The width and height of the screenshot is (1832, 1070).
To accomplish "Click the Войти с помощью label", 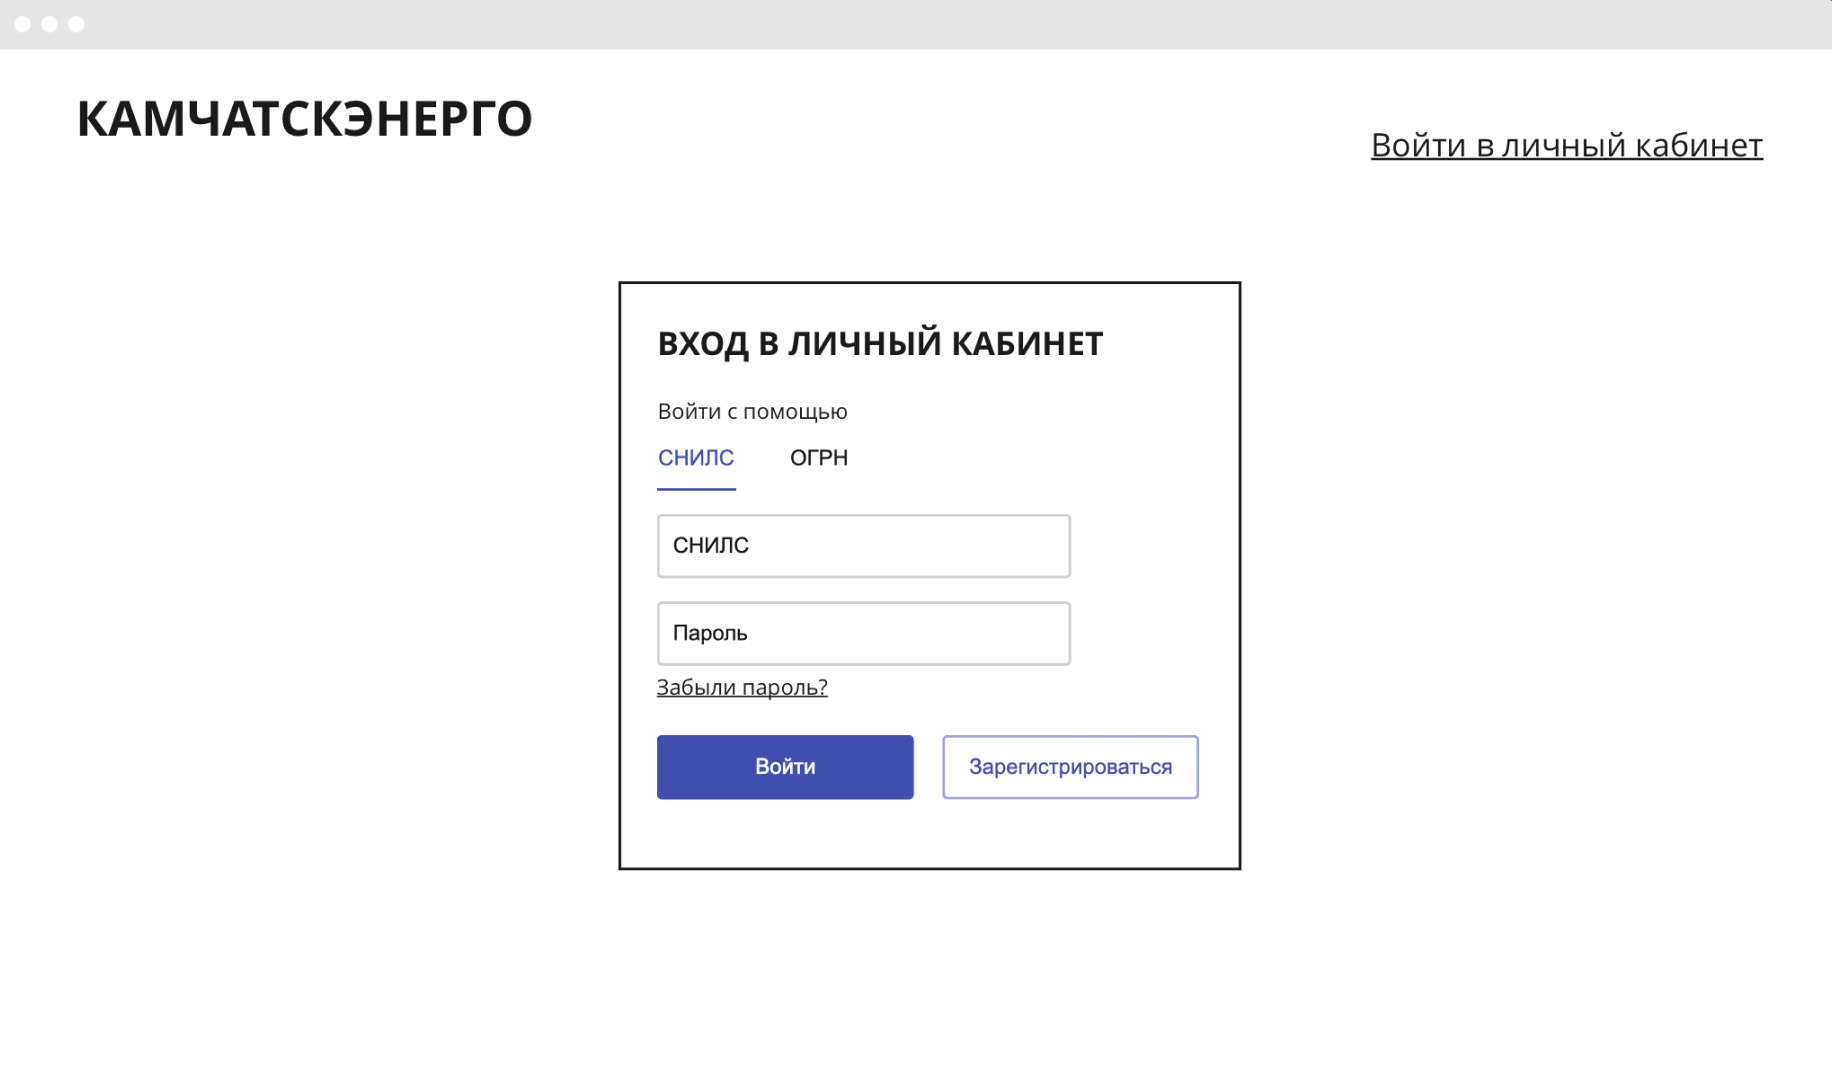I will click(752, 412).
